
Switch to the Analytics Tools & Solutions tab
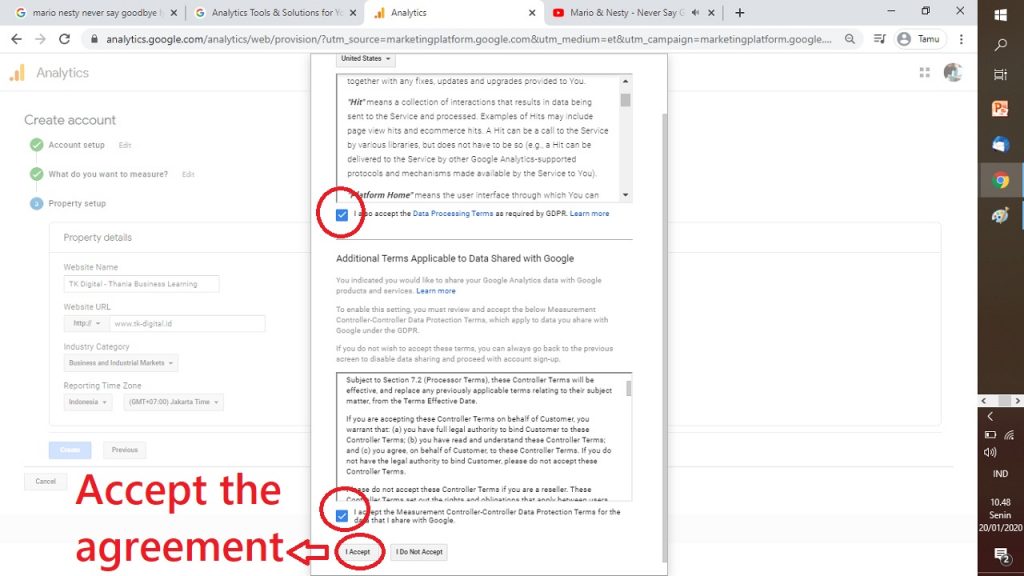point(270,13)
